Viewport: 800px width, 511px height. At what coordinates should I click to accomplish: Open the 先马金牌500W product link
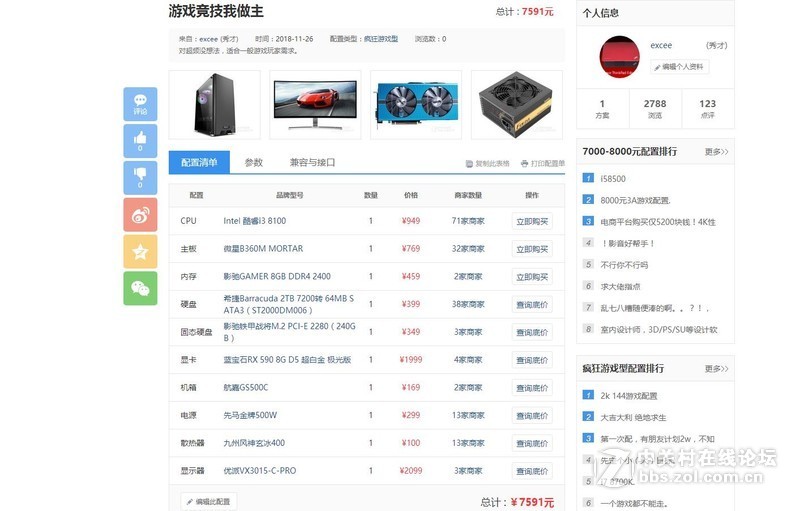tap(250, 415)
